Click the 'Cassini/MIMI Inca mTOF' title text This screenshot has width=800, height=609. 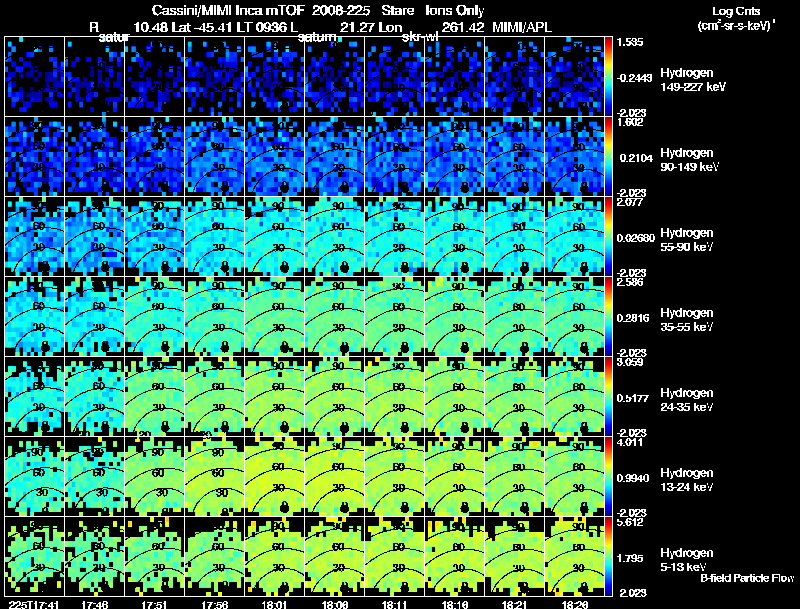click(x=228, y=10)
